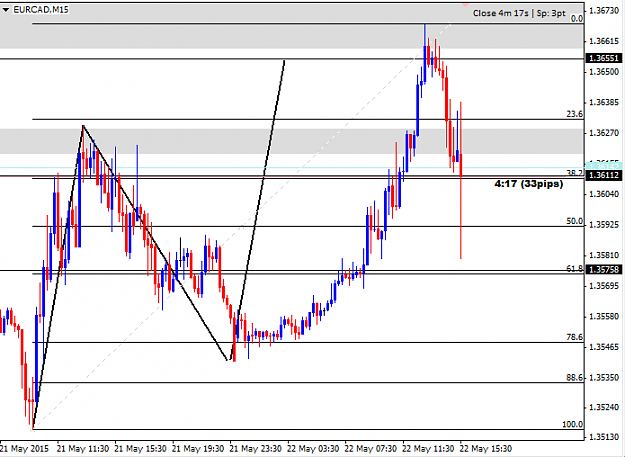Click the '21 May 15:30' time axis label
Image resolution: width=625 pixels, height=457 pixels.
click(x=140, y=449)
